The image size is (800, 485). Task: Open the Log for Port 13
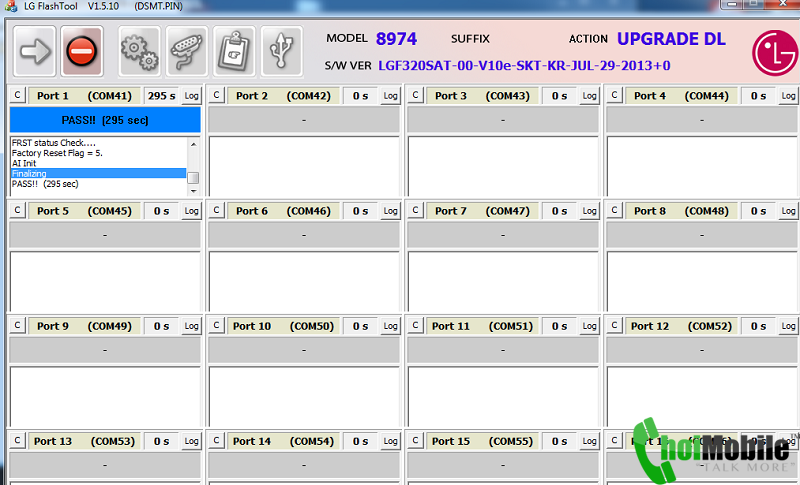pos(191,442)
